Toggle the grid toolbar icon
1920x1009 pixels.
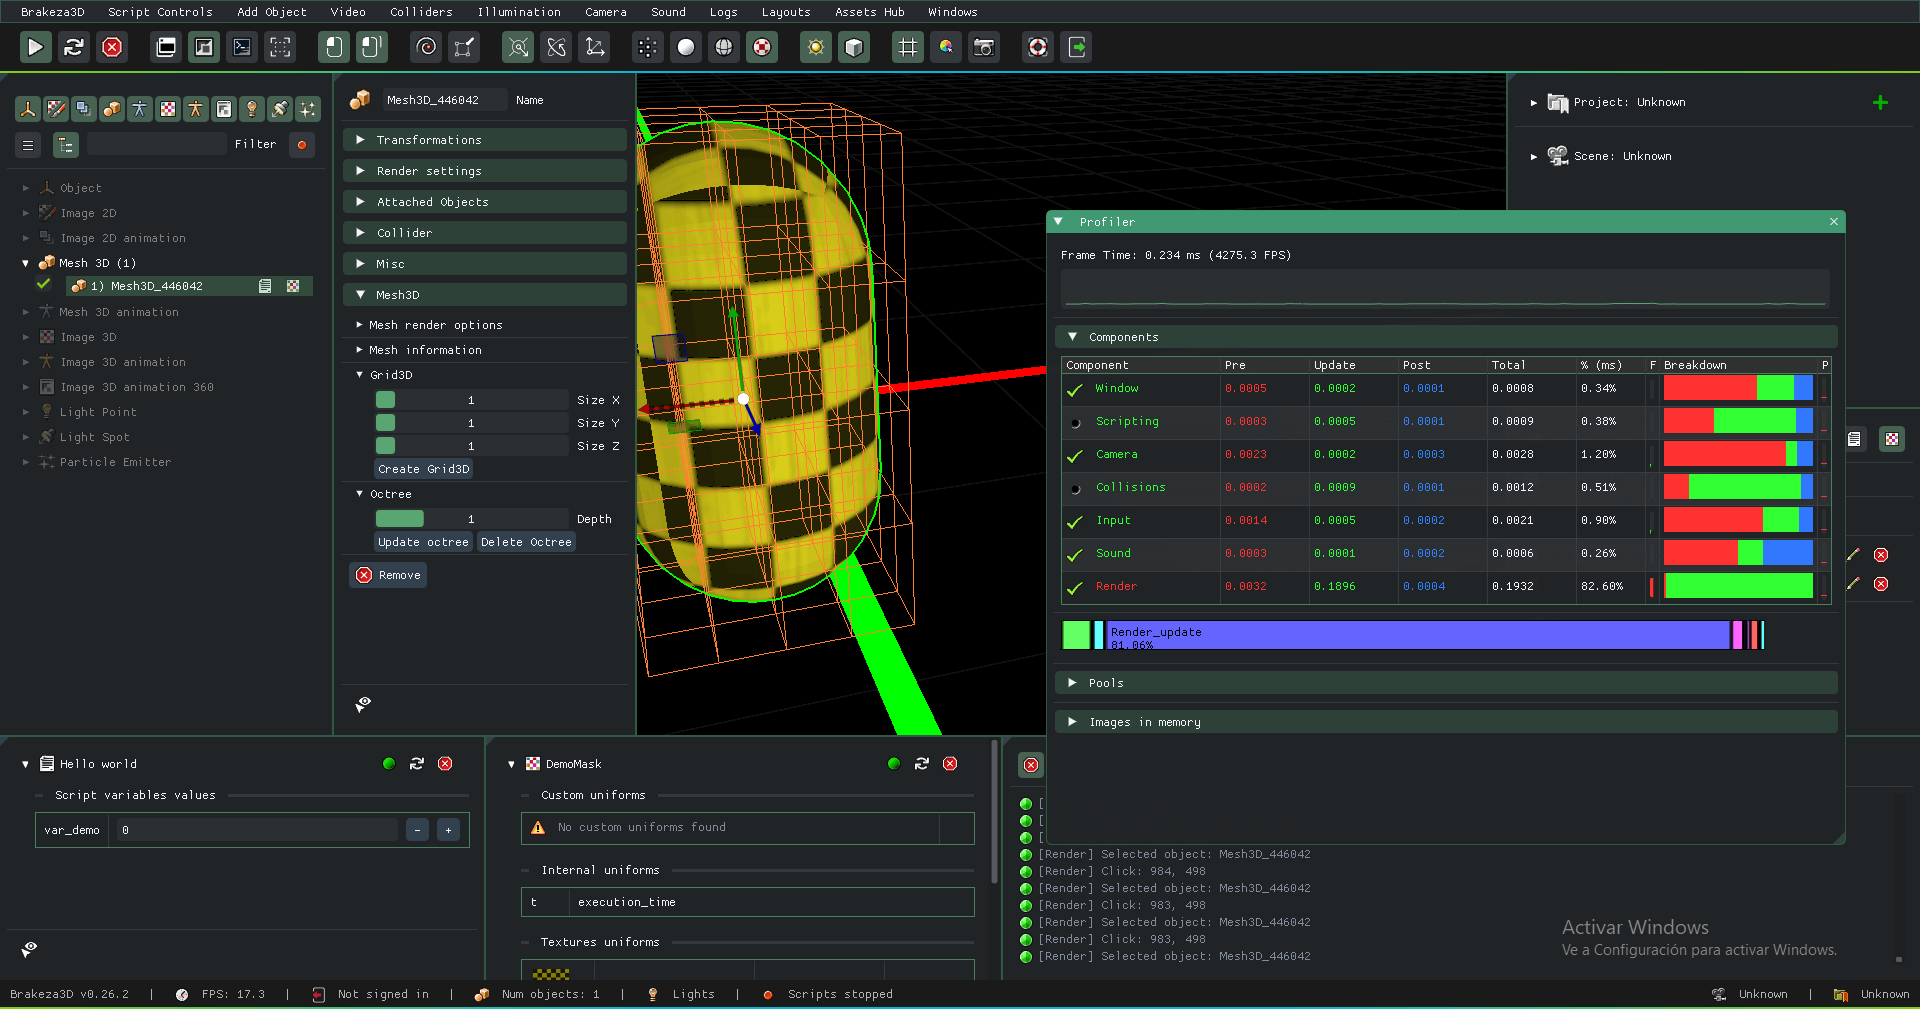click(x=907, y=47)
